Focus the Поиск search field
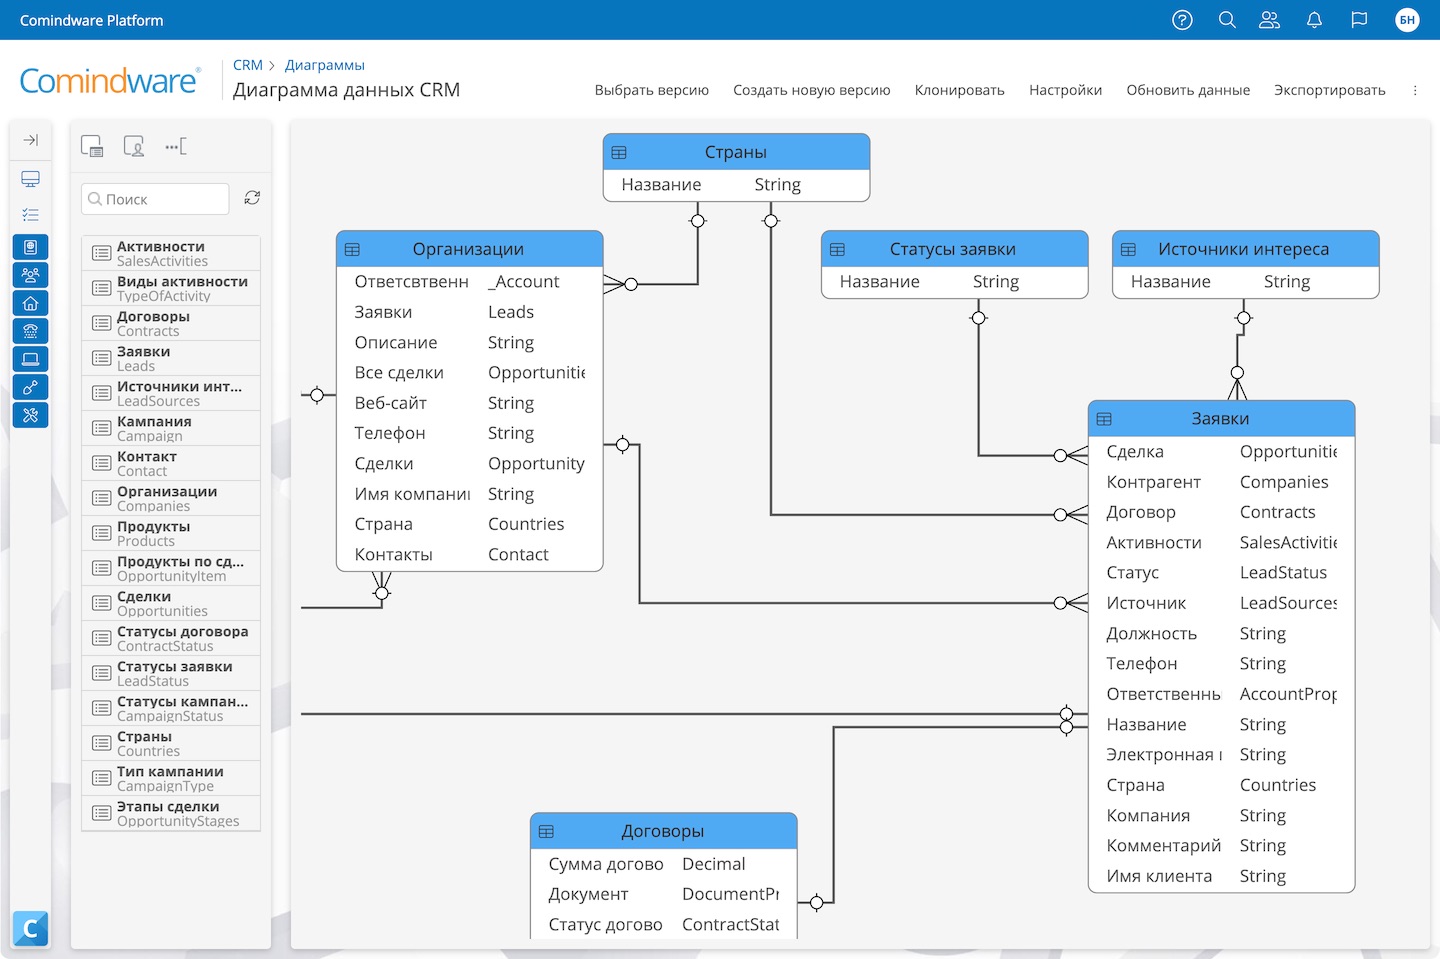The image size is (1440, 959). pos(155,199)
